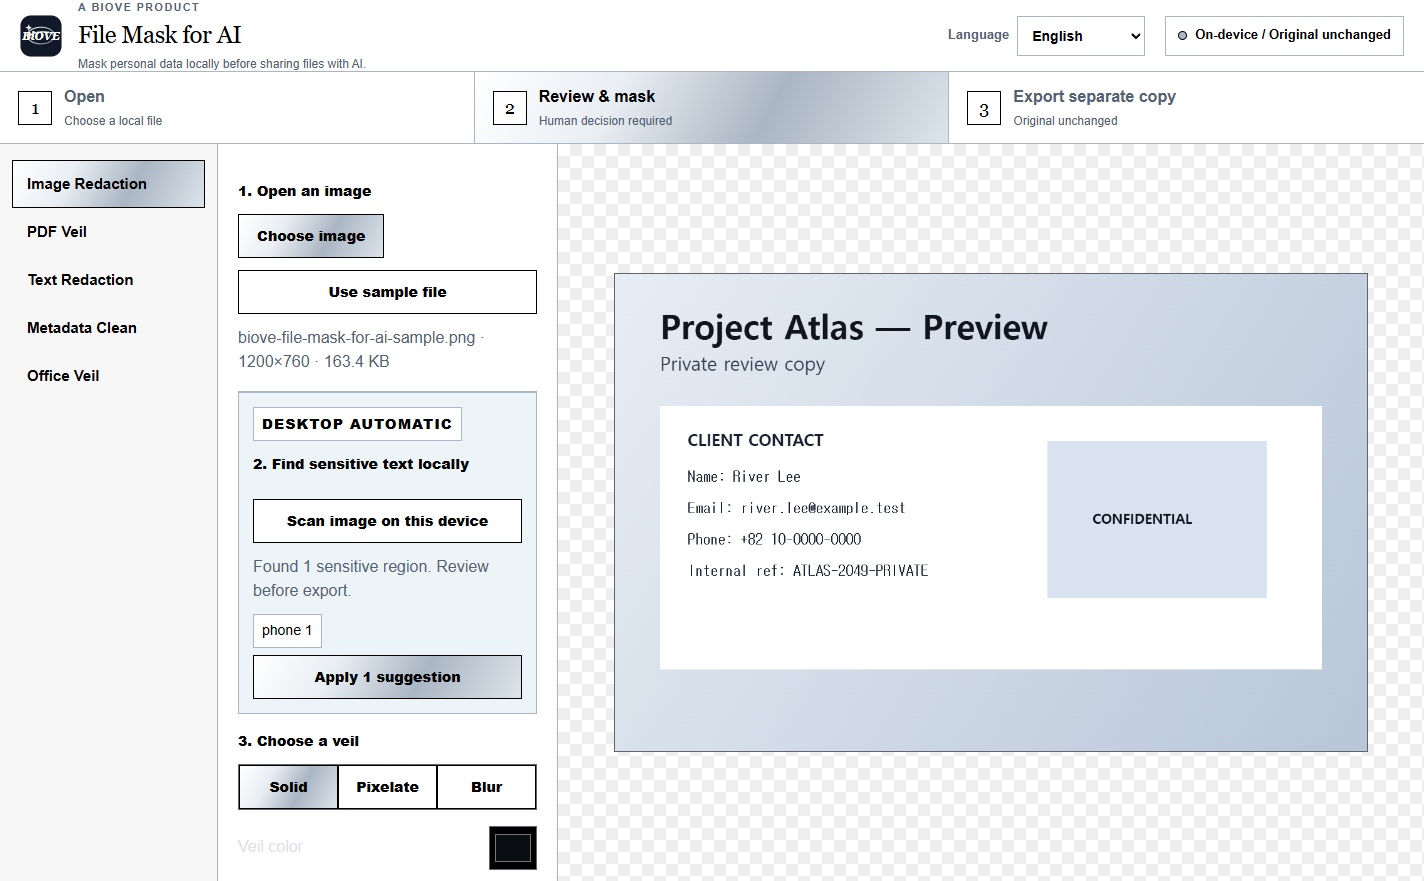Click the File Mask for AI title

160,35
